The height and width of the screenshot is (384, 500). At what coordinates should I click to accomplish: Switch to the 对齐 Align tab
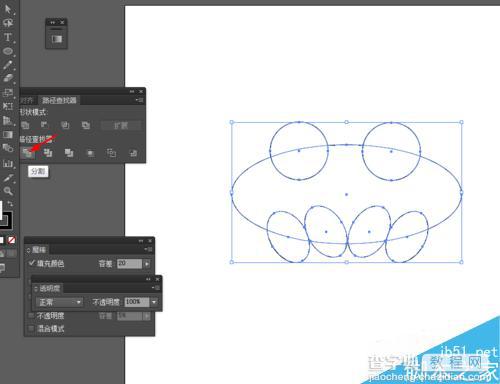point(27,100)
